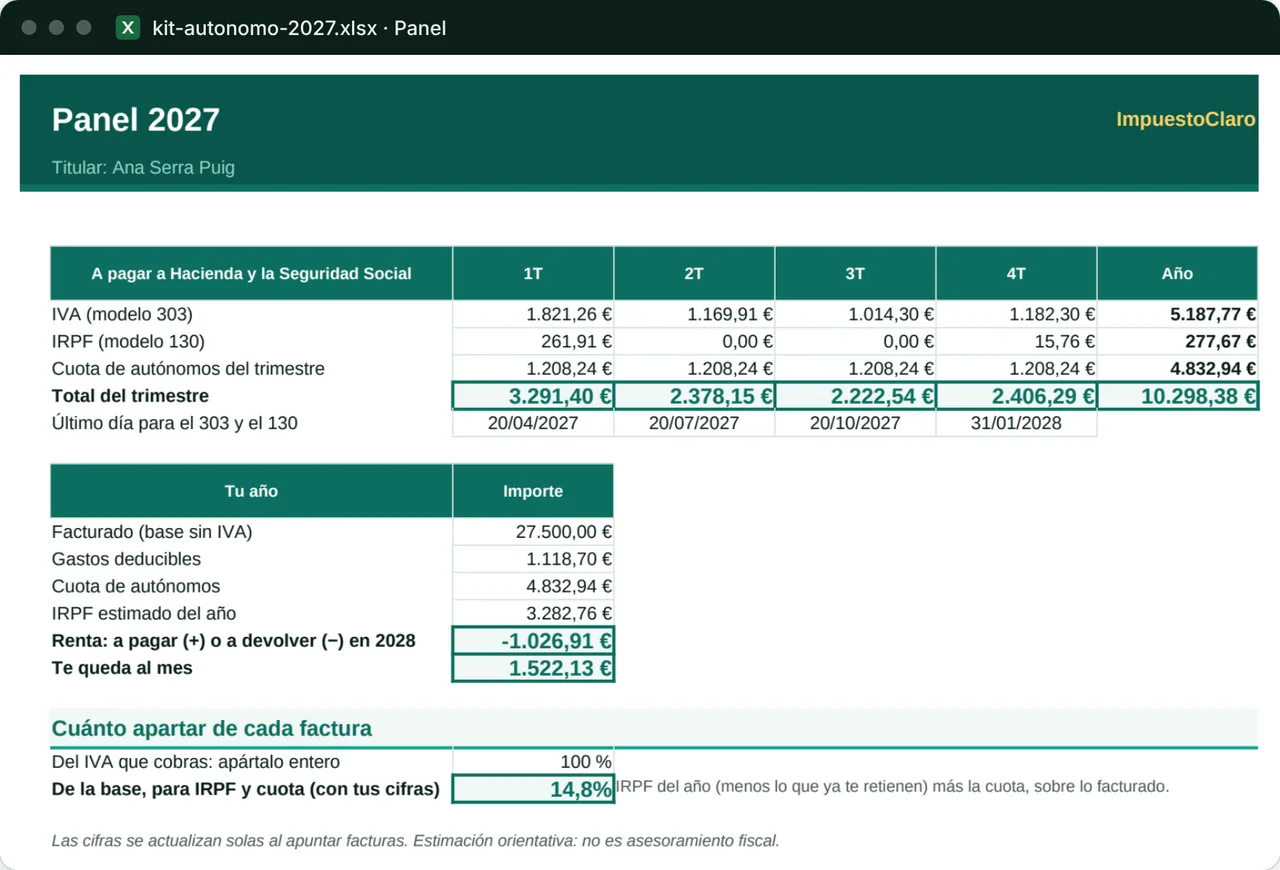Viewport: 1280px width, 870px height.
Task: Click the yearly IRPF total 277,67 €
Action: tap(1177, 341)
